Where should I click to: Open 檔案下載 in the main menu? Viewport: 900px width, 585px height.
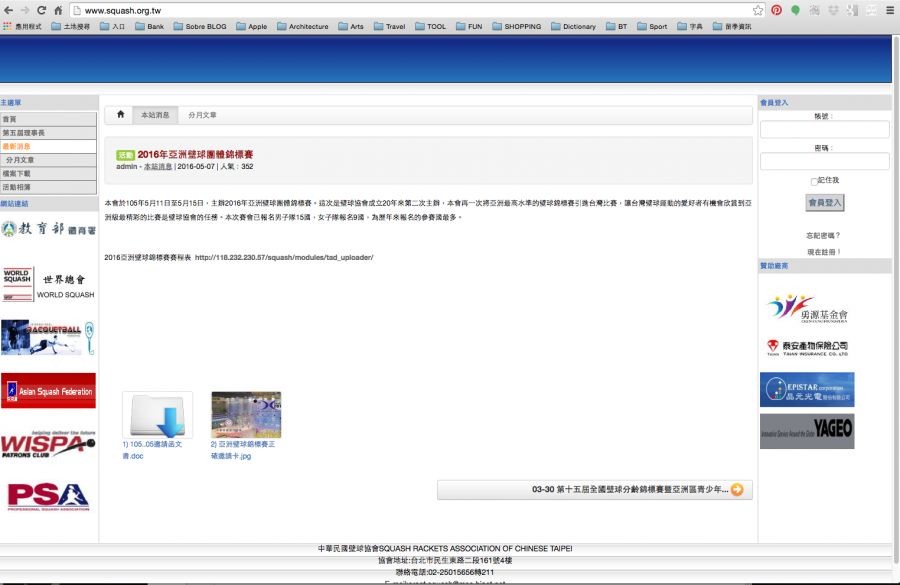[x=48, y=173]
